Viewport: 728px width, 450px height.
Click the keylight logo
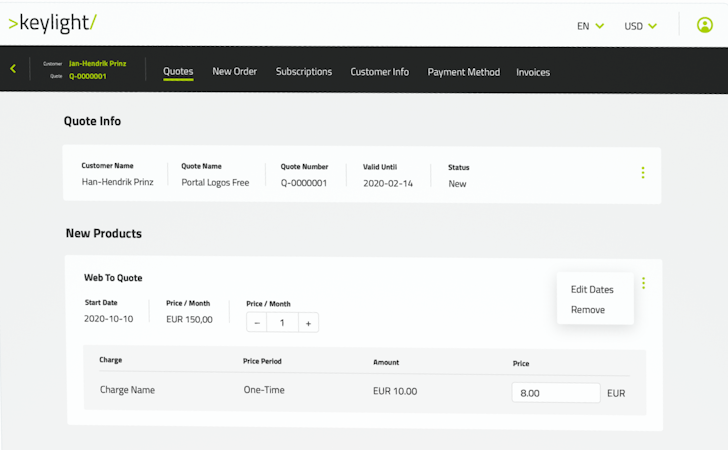click(52, 23)
